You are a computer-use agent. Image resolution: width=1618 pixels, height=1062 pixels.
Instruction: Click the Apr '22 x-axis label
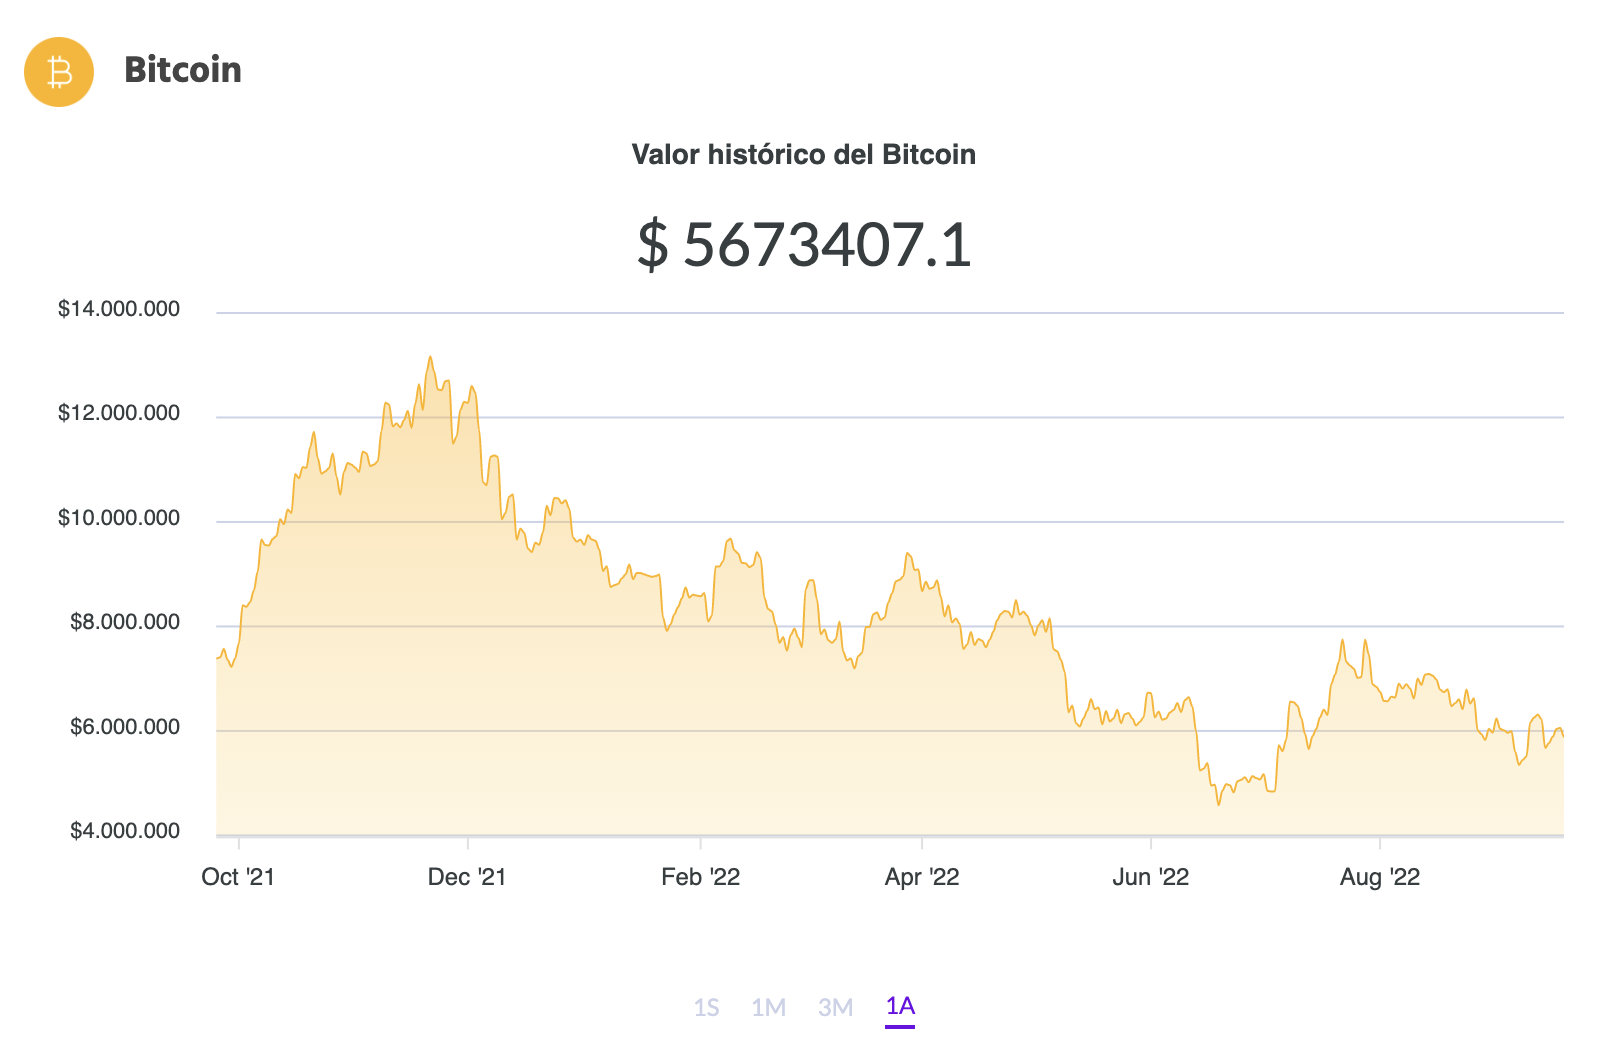(x=922, y=877)
